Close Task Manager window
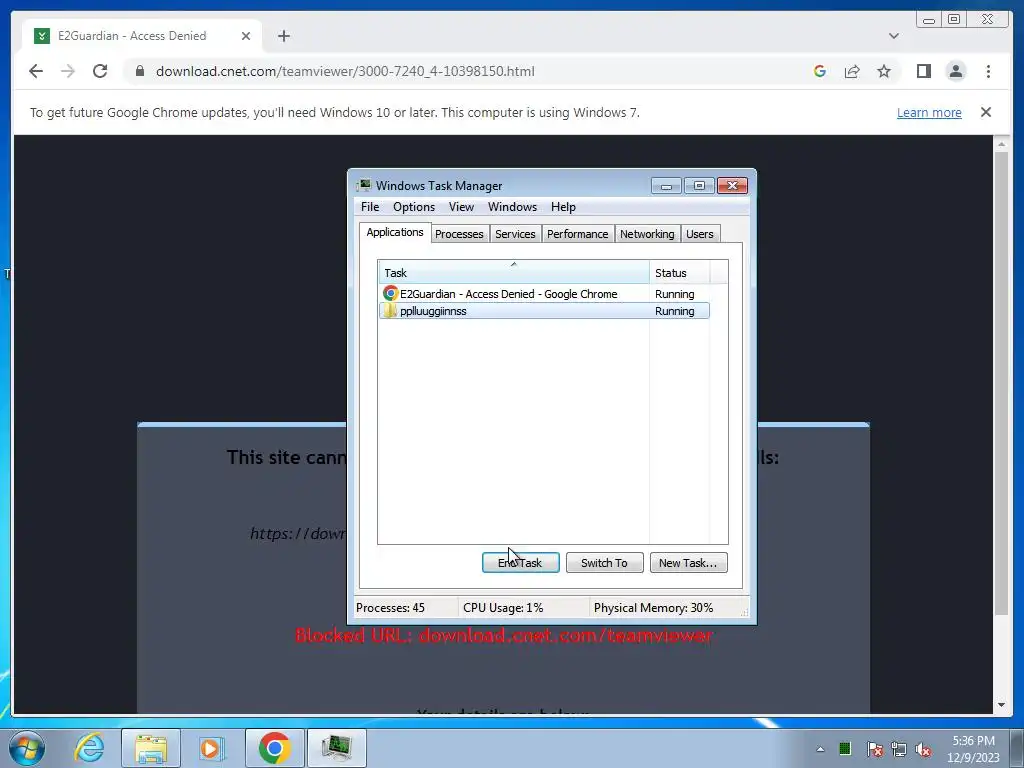This screenshot has width=1024, height=768. point(732,186)
